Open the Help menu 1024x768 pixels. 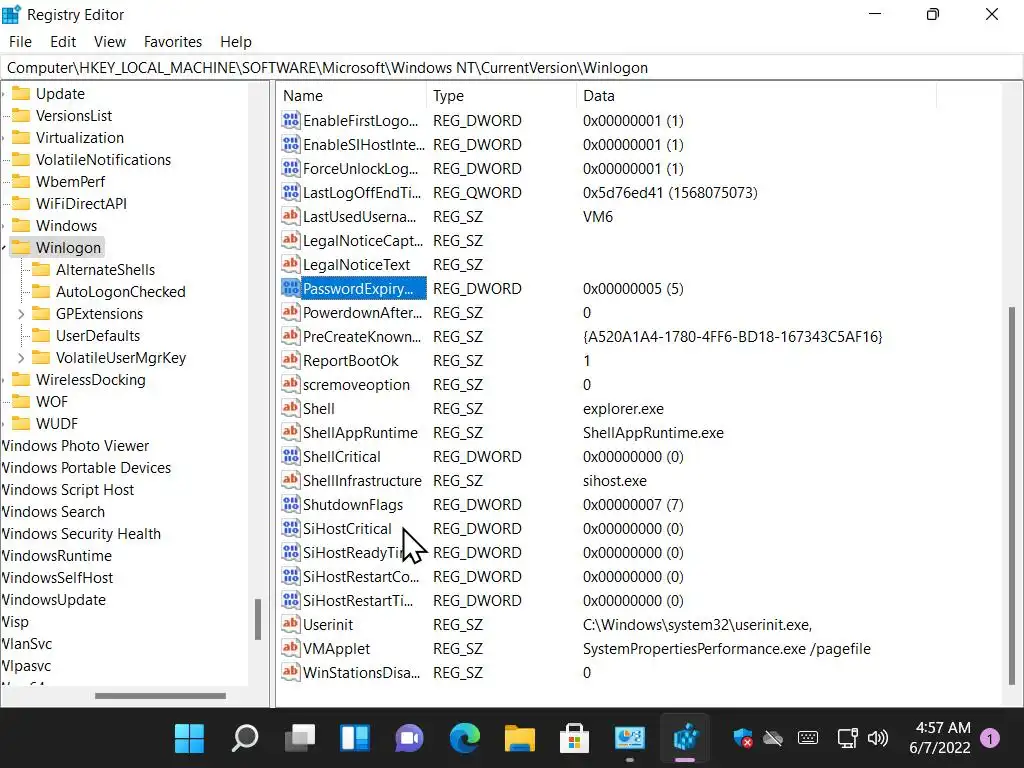pos(236,42)
